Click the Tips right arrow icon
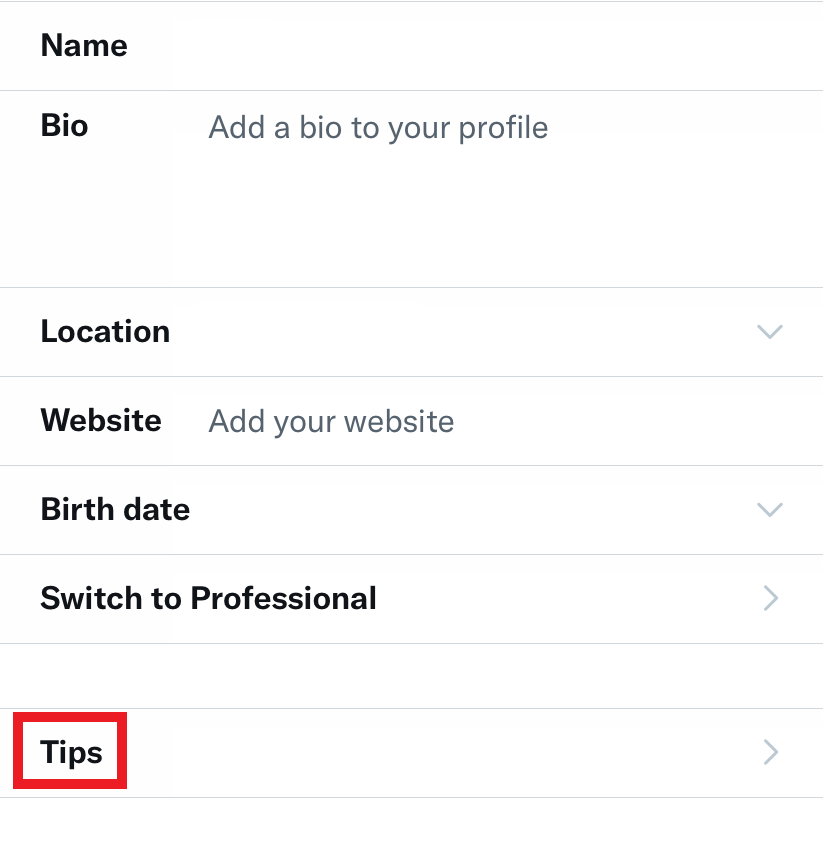The width and height of the screenshot is (823, 852). (770, 751)
